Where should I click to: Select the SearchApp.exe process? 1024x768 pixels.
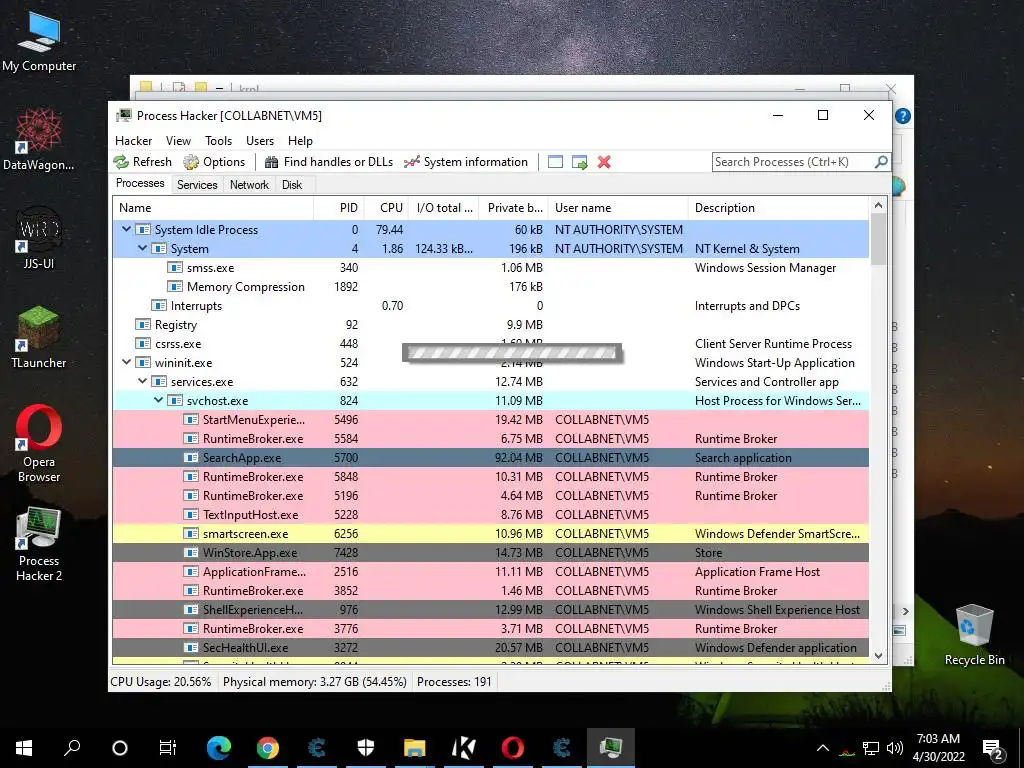[x=490, y=457]
